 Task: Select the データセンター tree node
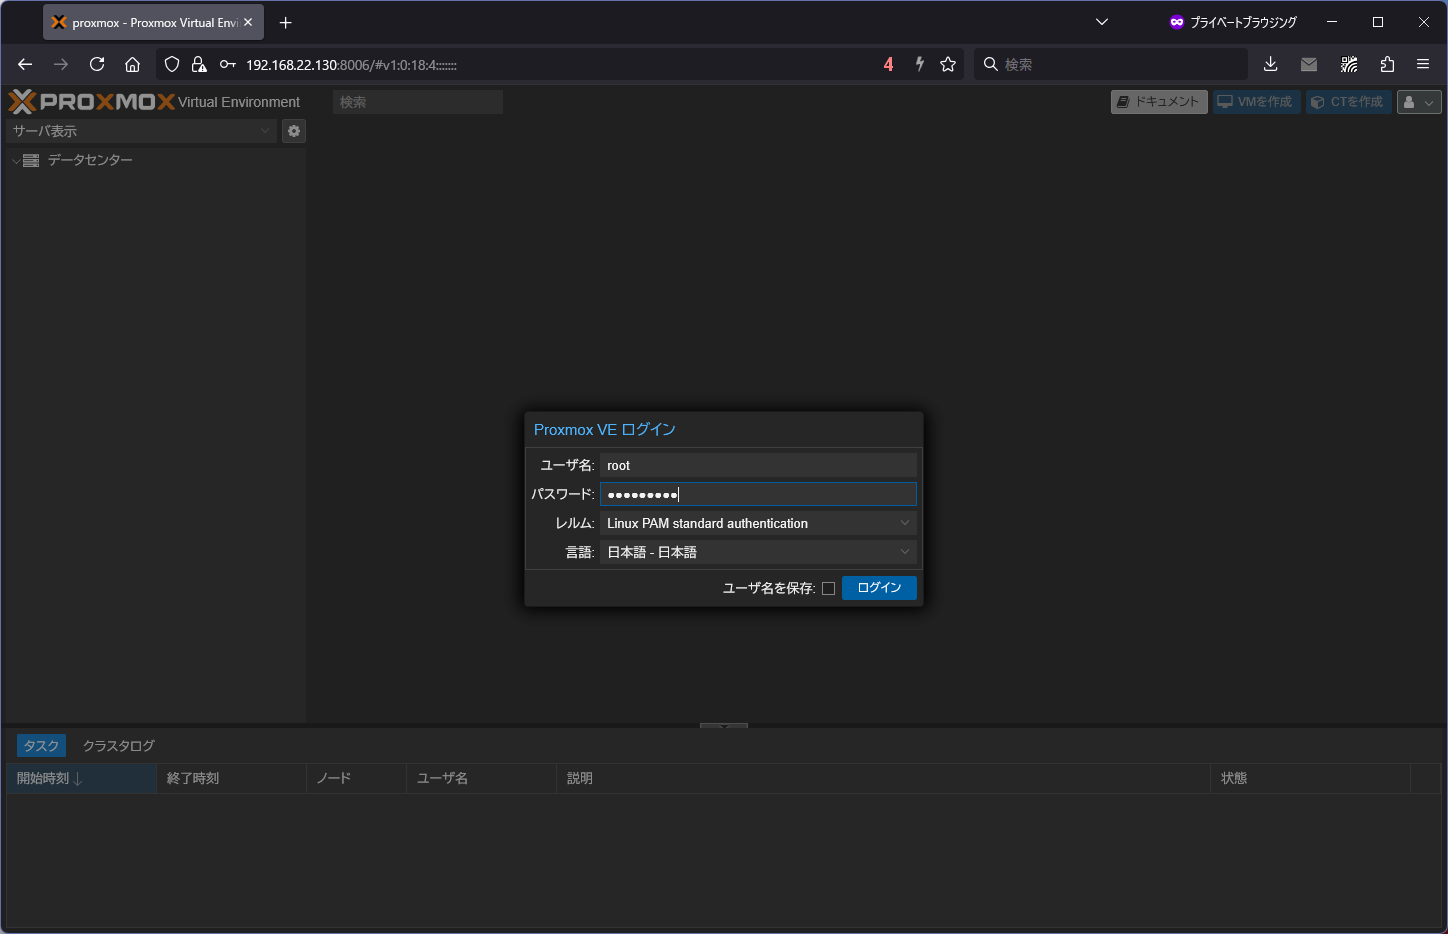90,160
